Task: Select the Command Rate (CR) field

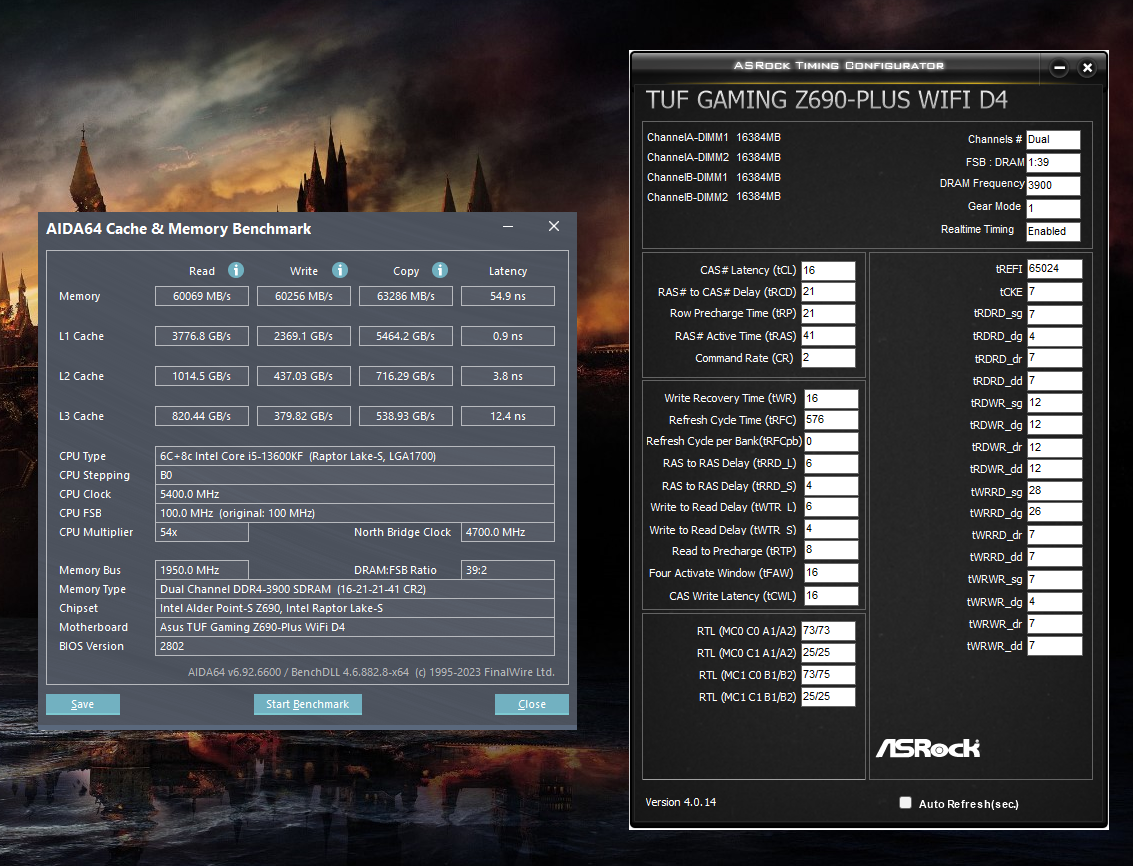Action: 828,358
